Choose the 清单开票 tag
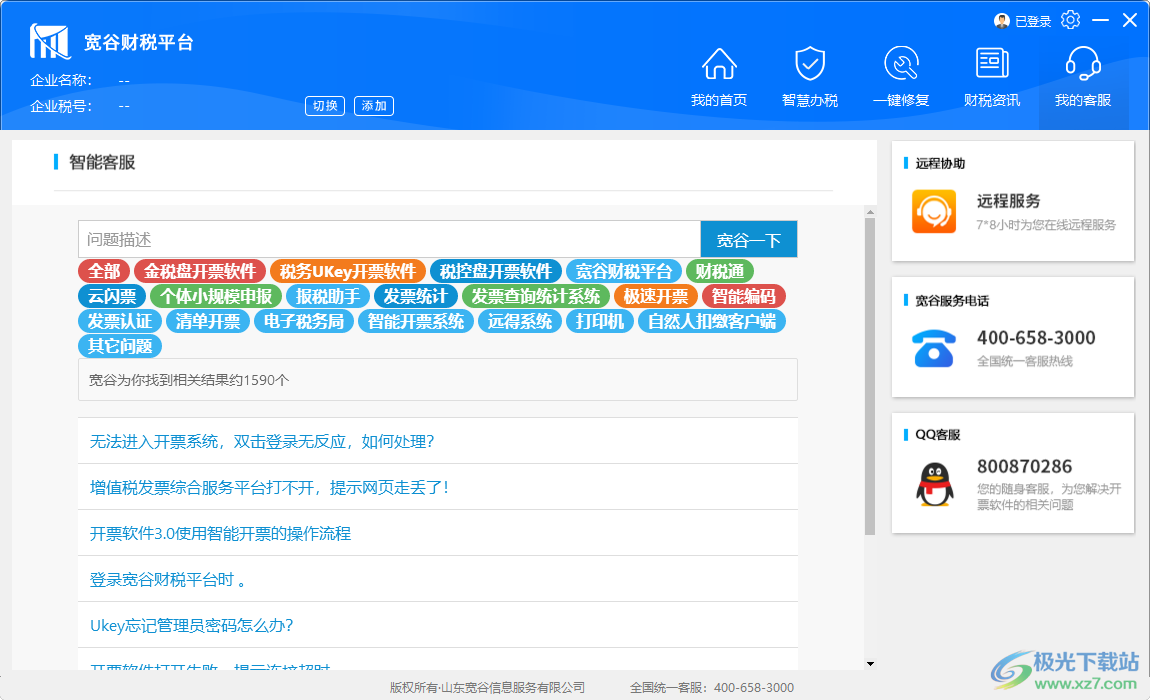The height and width of the screenshot is (700, 1150). coord(208,321)
